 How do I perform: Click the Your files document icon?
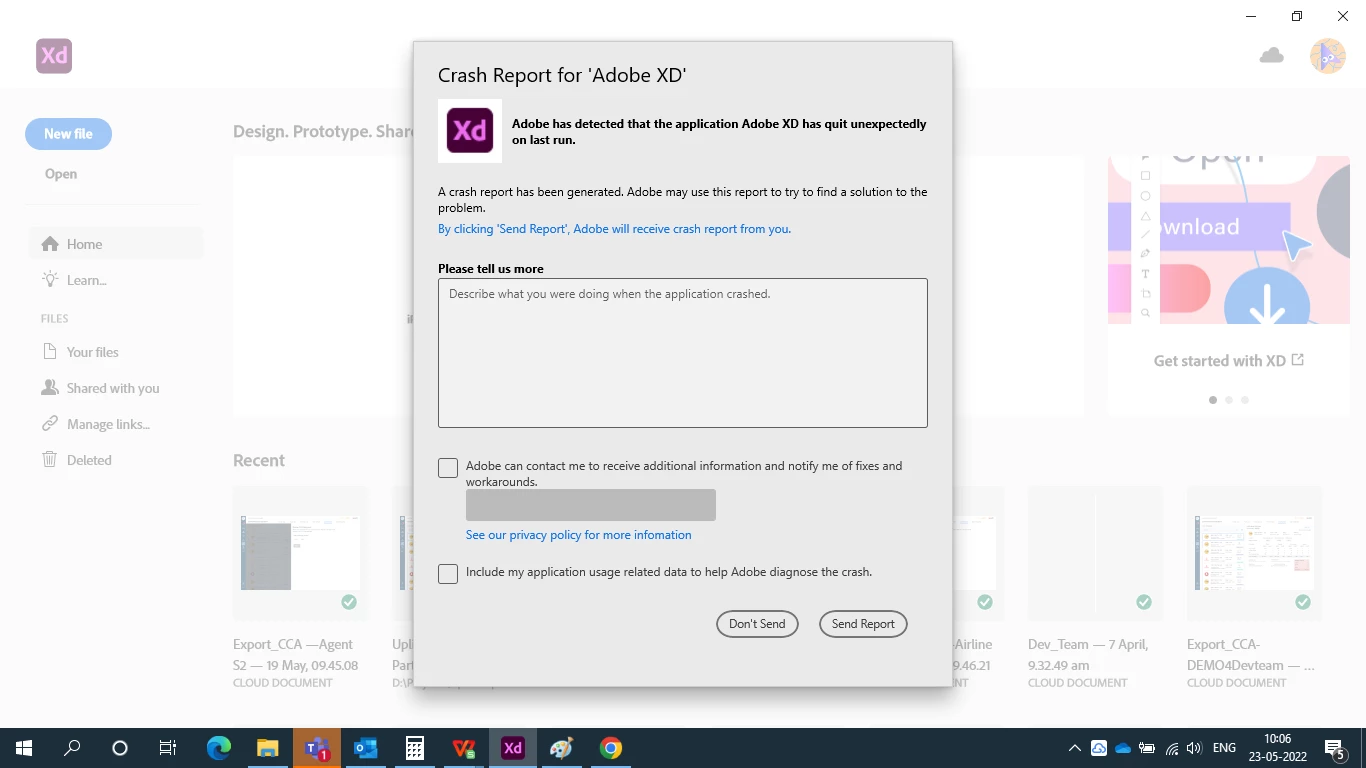(50, 351)
